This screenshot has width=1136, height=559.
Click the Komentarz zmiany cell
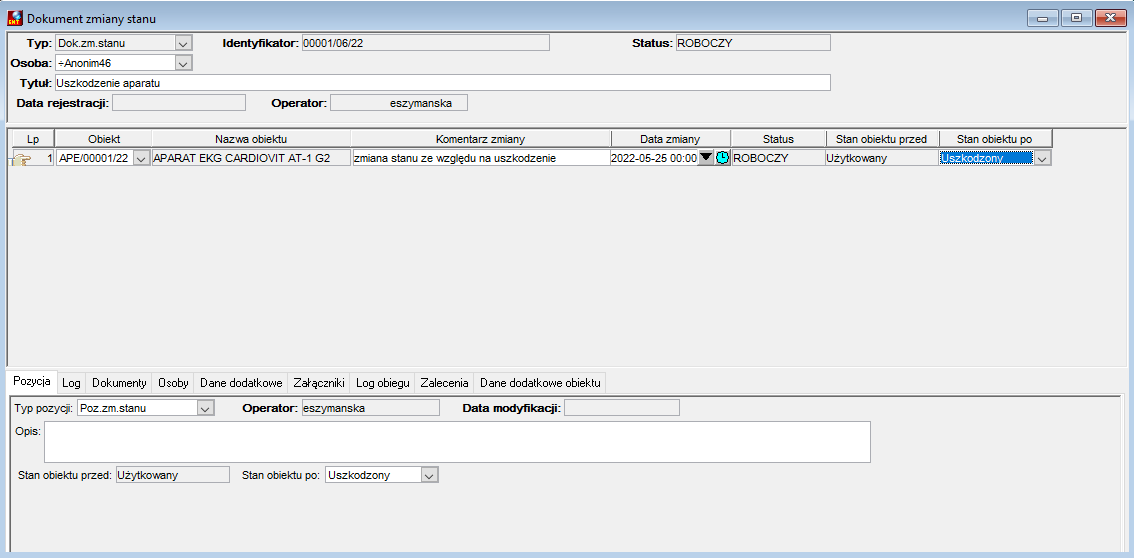coord(481,159)
